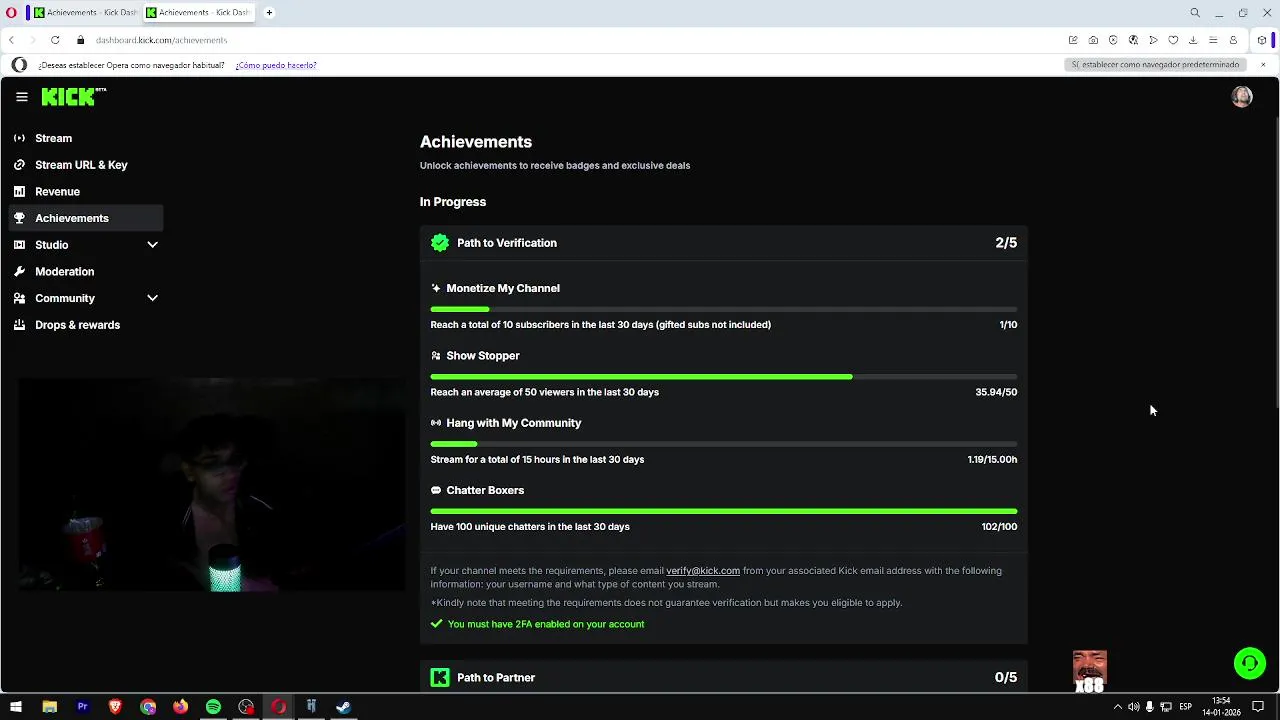Open Revenue section

[86, 191]
